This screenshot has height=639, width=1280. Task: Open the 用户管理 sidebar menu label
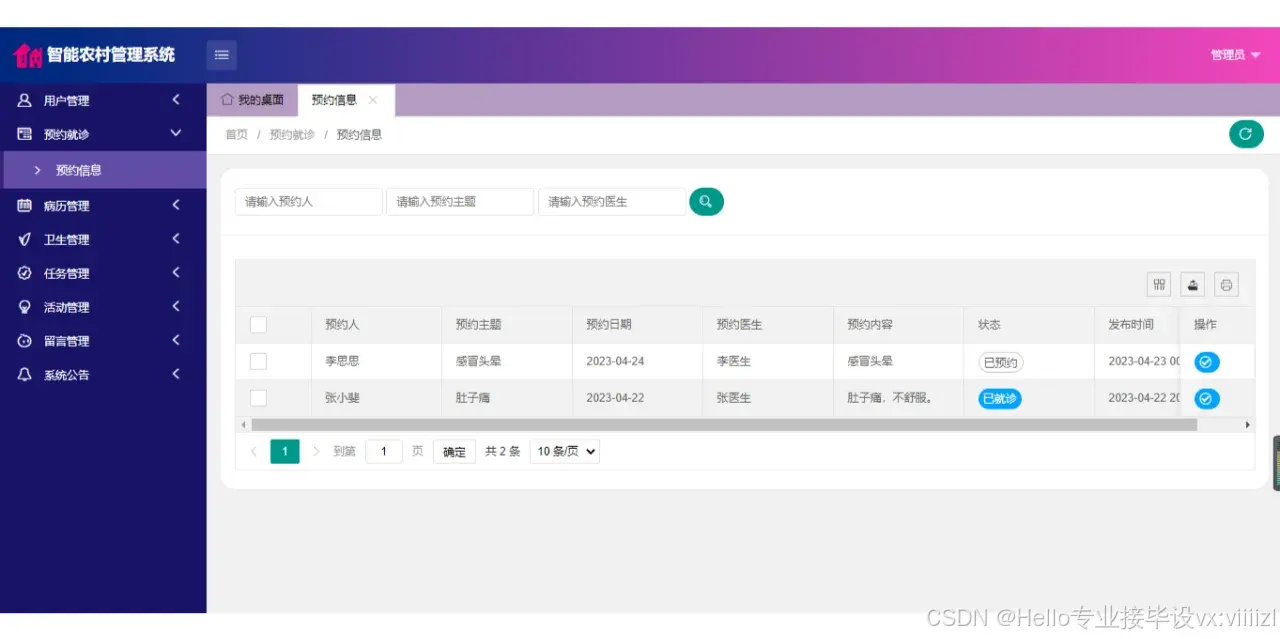(x=66, y=101)
